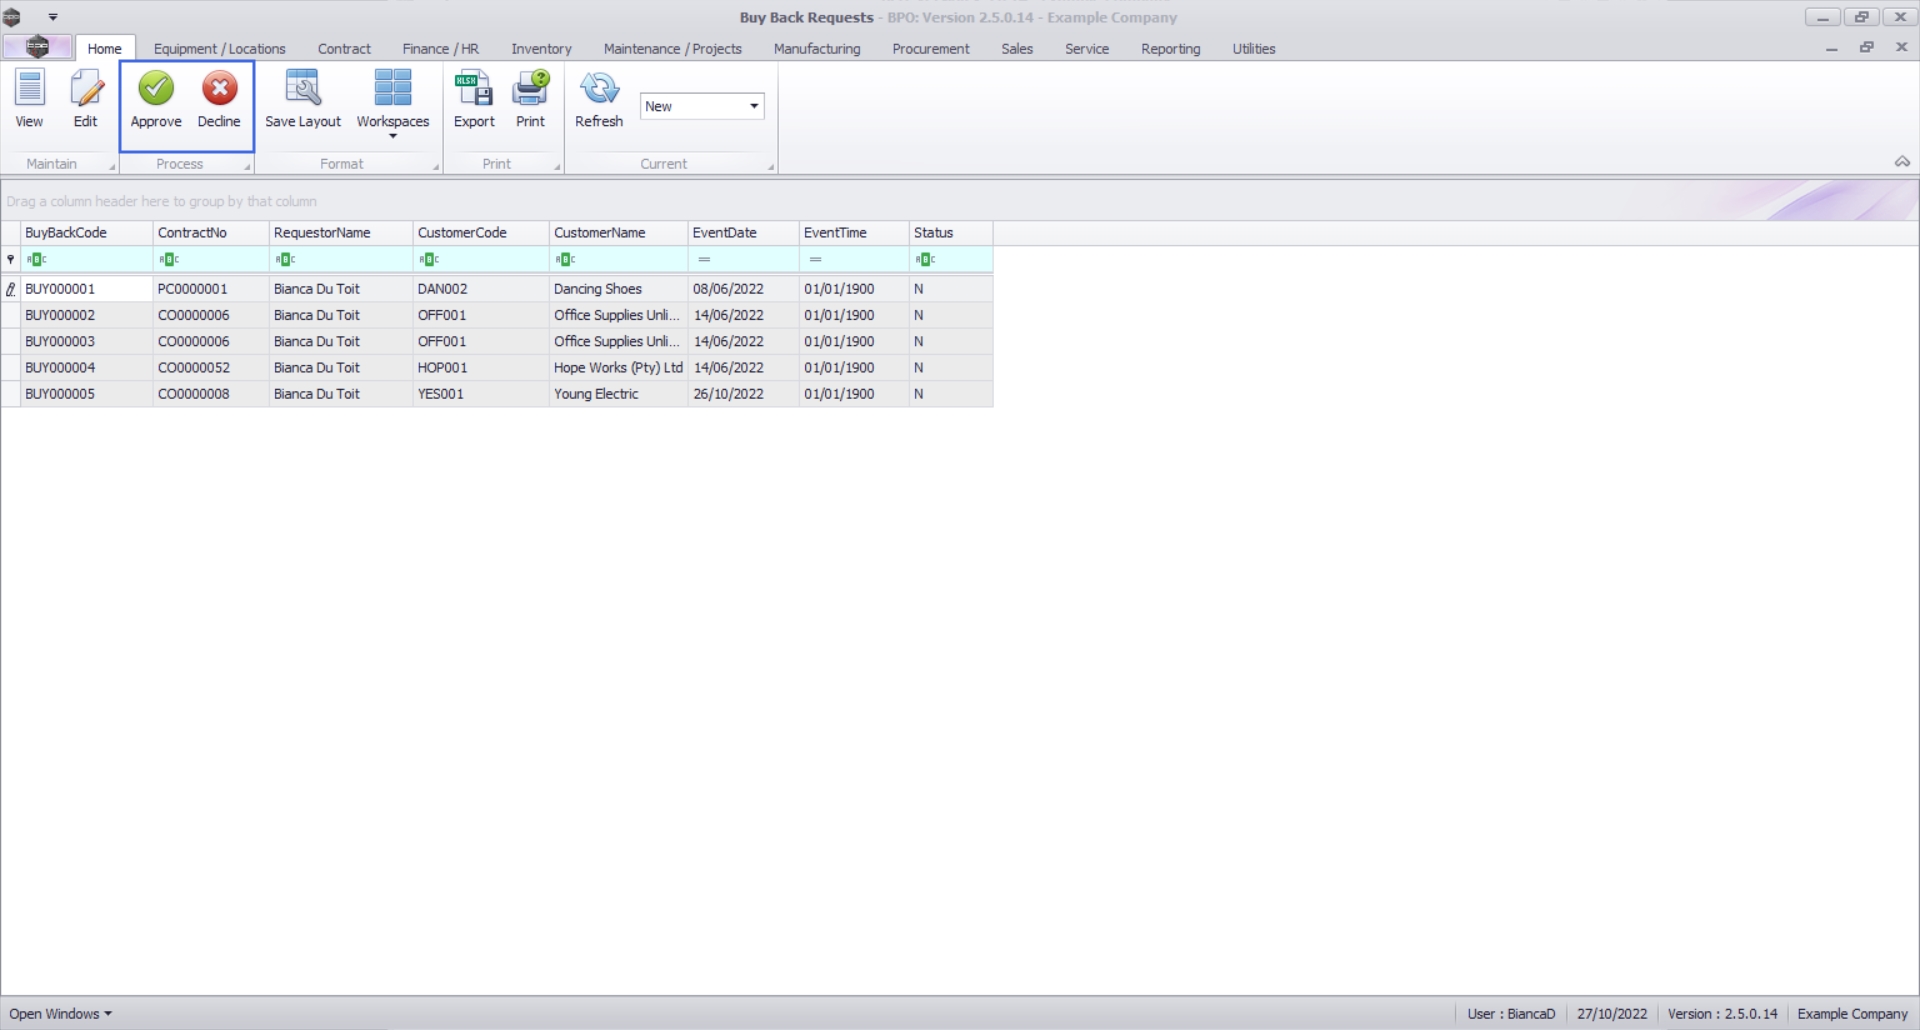Screen dimensions: 1920x1030
Task: Open the ContractNo filter condition selector
Action: (169, 260)
